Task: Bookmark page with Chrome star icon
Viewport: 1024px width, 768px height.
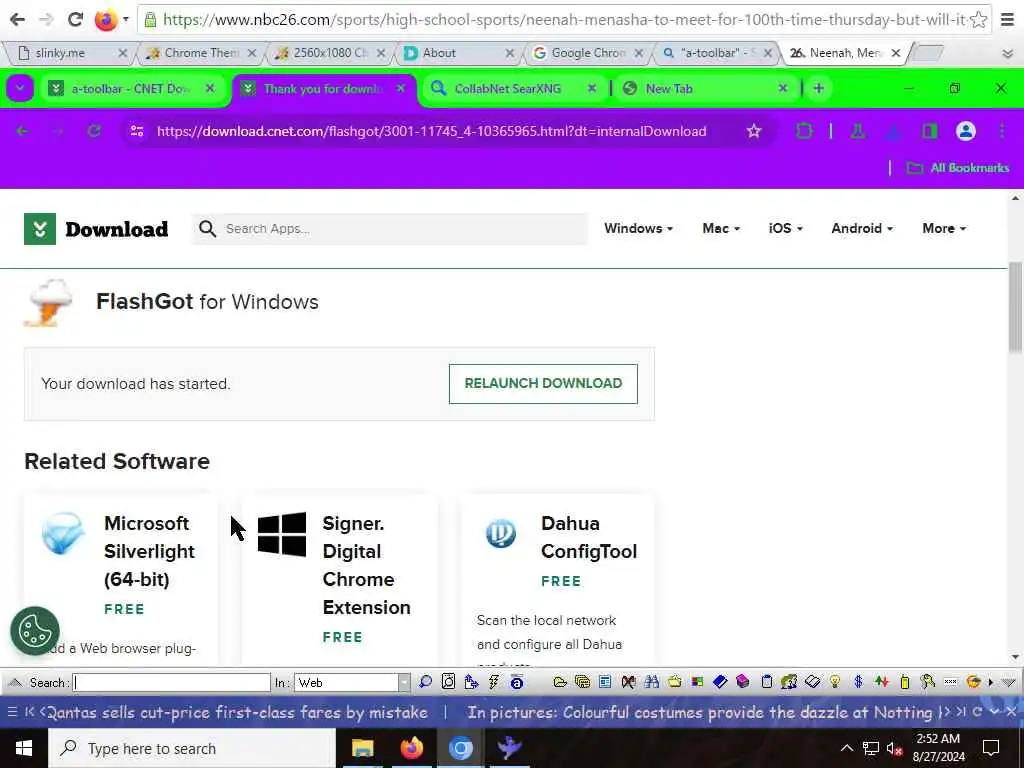Action: [754, 131]
